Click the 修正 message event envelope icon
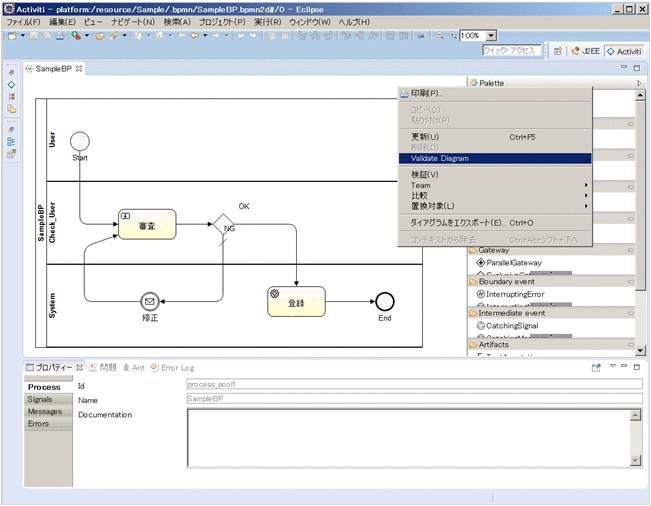The width and height of the screenshot is (651, 506). pyautogui.click(x=150, y=300)
